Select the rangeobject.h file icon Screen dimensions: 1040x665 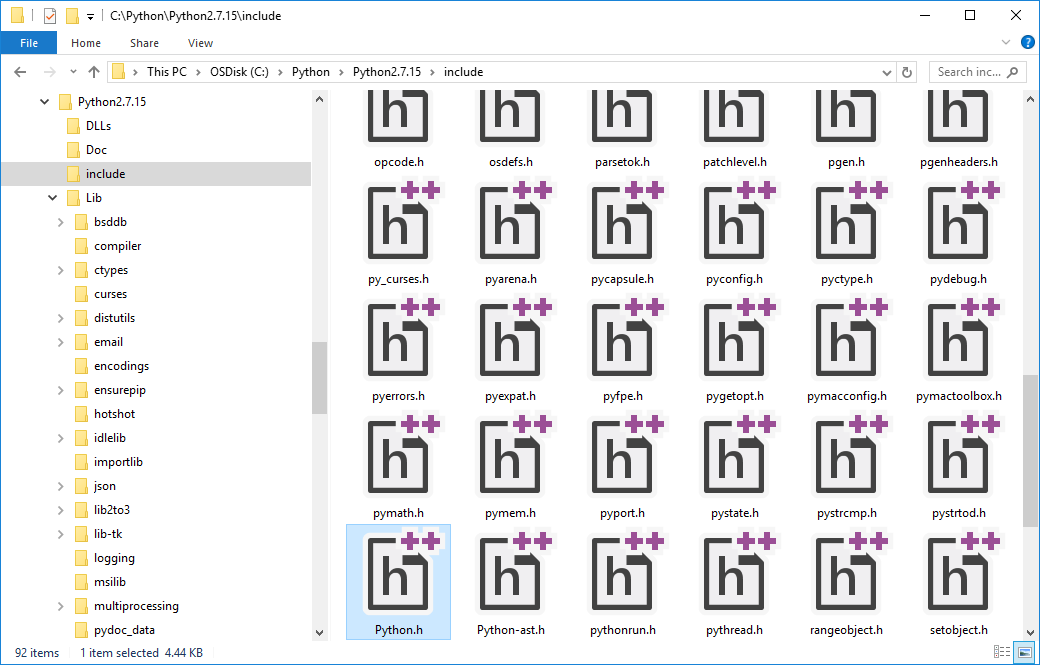click(846, 574)
